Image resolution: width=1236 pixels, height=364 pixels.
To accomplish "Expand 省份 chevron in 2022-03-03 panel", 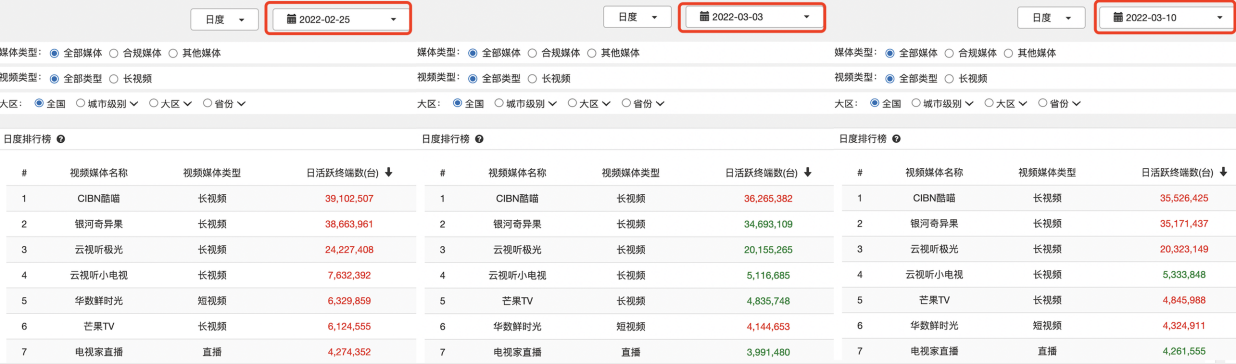I will coord(661,104).
